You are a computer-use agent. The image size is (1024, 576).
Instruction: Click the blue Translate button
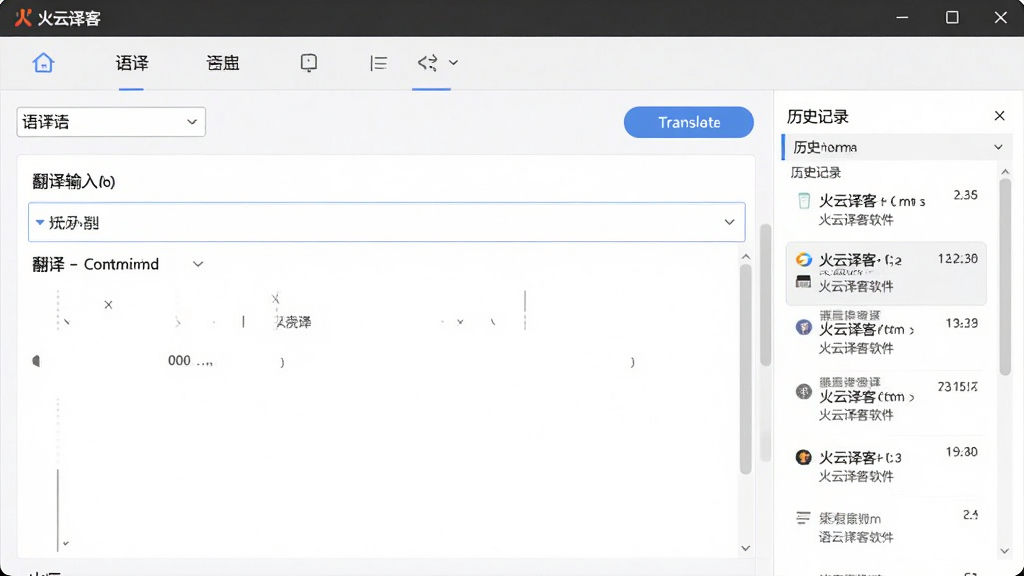point(688,122)
